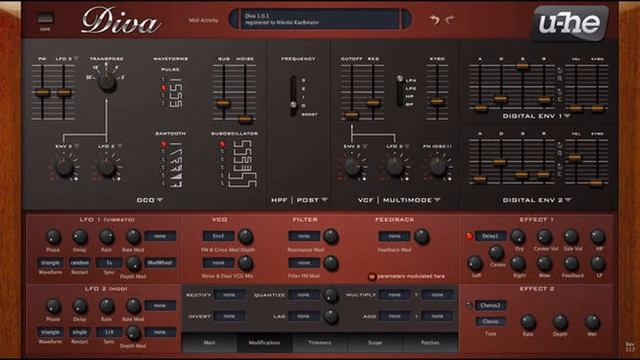Screen dimensions: 640x360
Task: Open LFO 1 Restart random selector
Action: tap(80, 262)
